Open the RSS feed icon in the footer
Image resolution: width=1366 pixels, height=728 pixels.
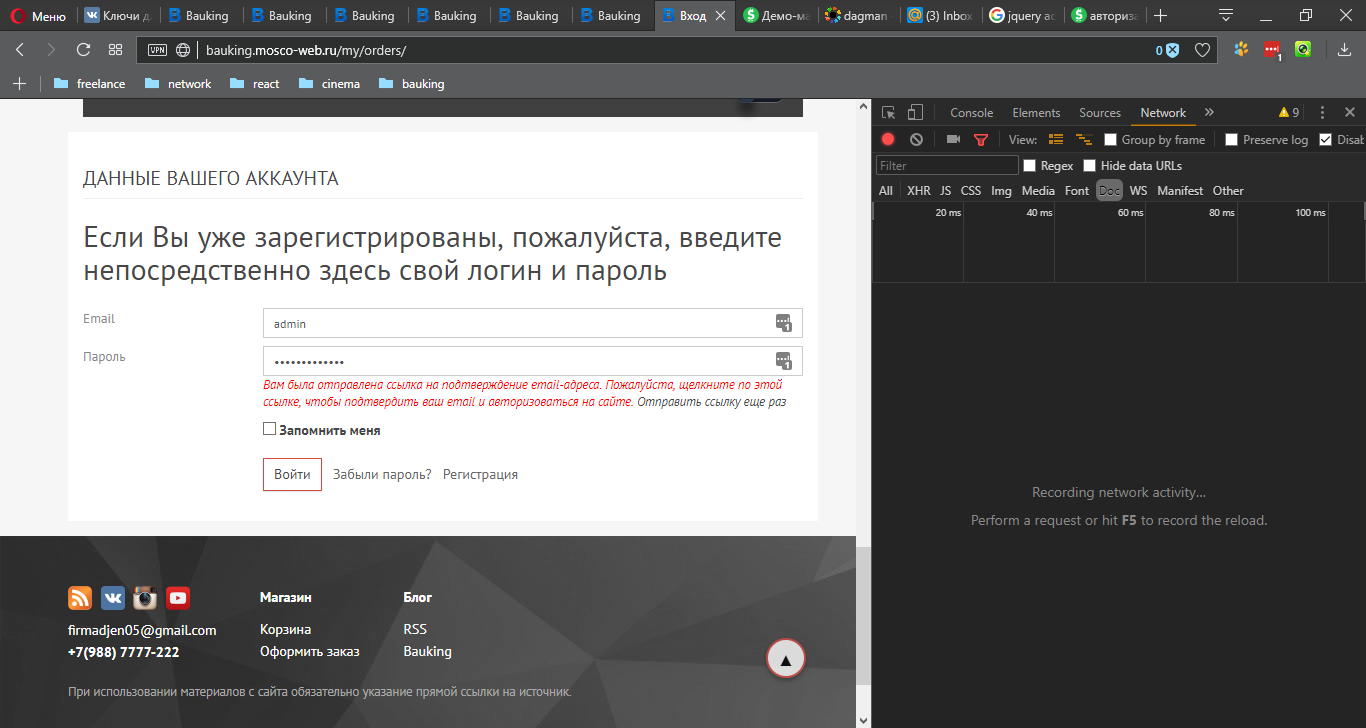point(80,598)
